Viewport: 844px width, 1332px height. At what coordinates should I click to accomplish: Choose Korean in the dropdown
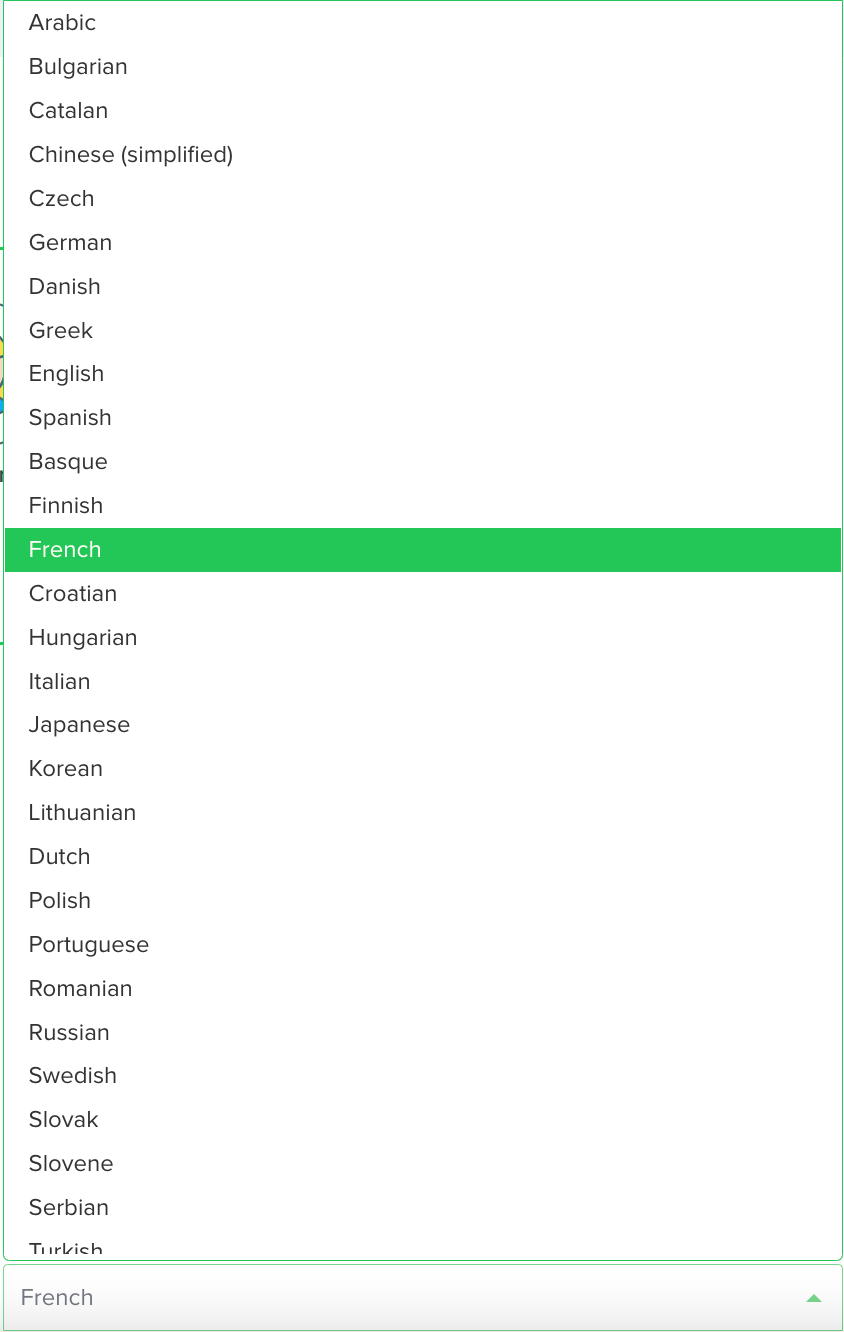click(x=422, y=768)
